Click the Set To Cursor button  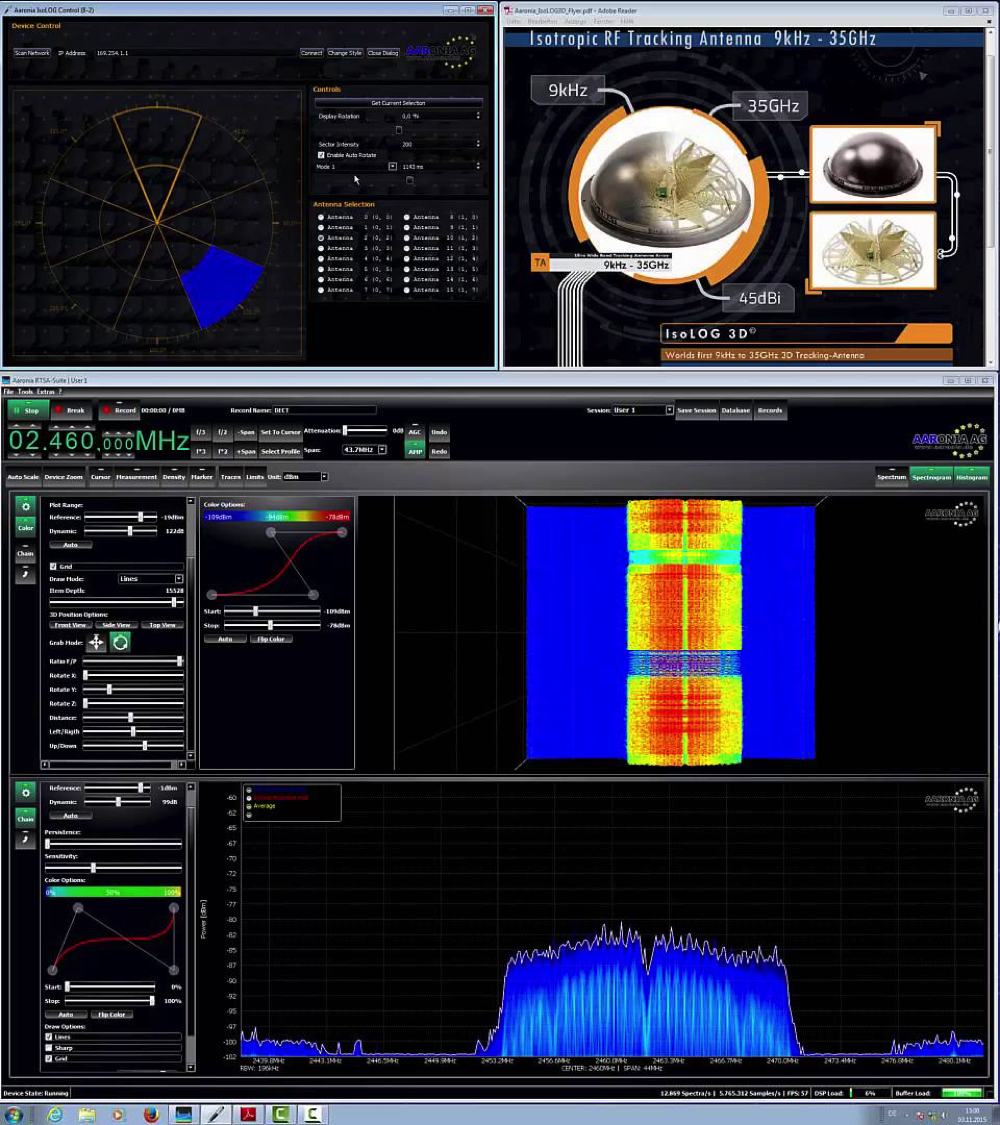pyautogui.click(x=280, y=432)
